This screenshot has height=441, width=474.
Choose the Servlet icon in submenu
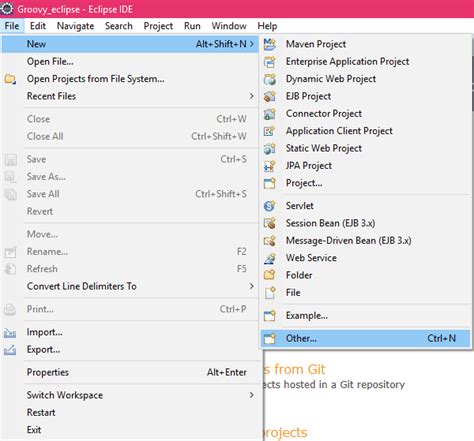click(270, 206)
